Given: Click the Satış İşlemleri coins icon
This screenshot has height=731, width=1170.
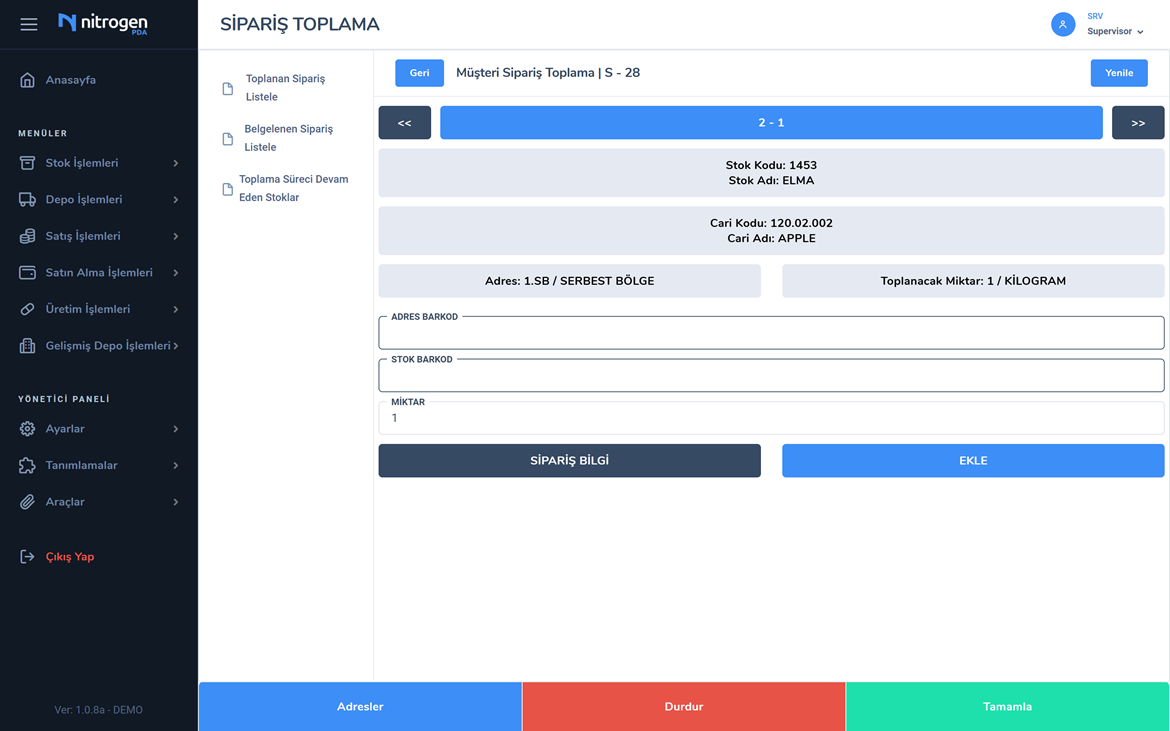Looking at the screenshot, I should 28,236.
